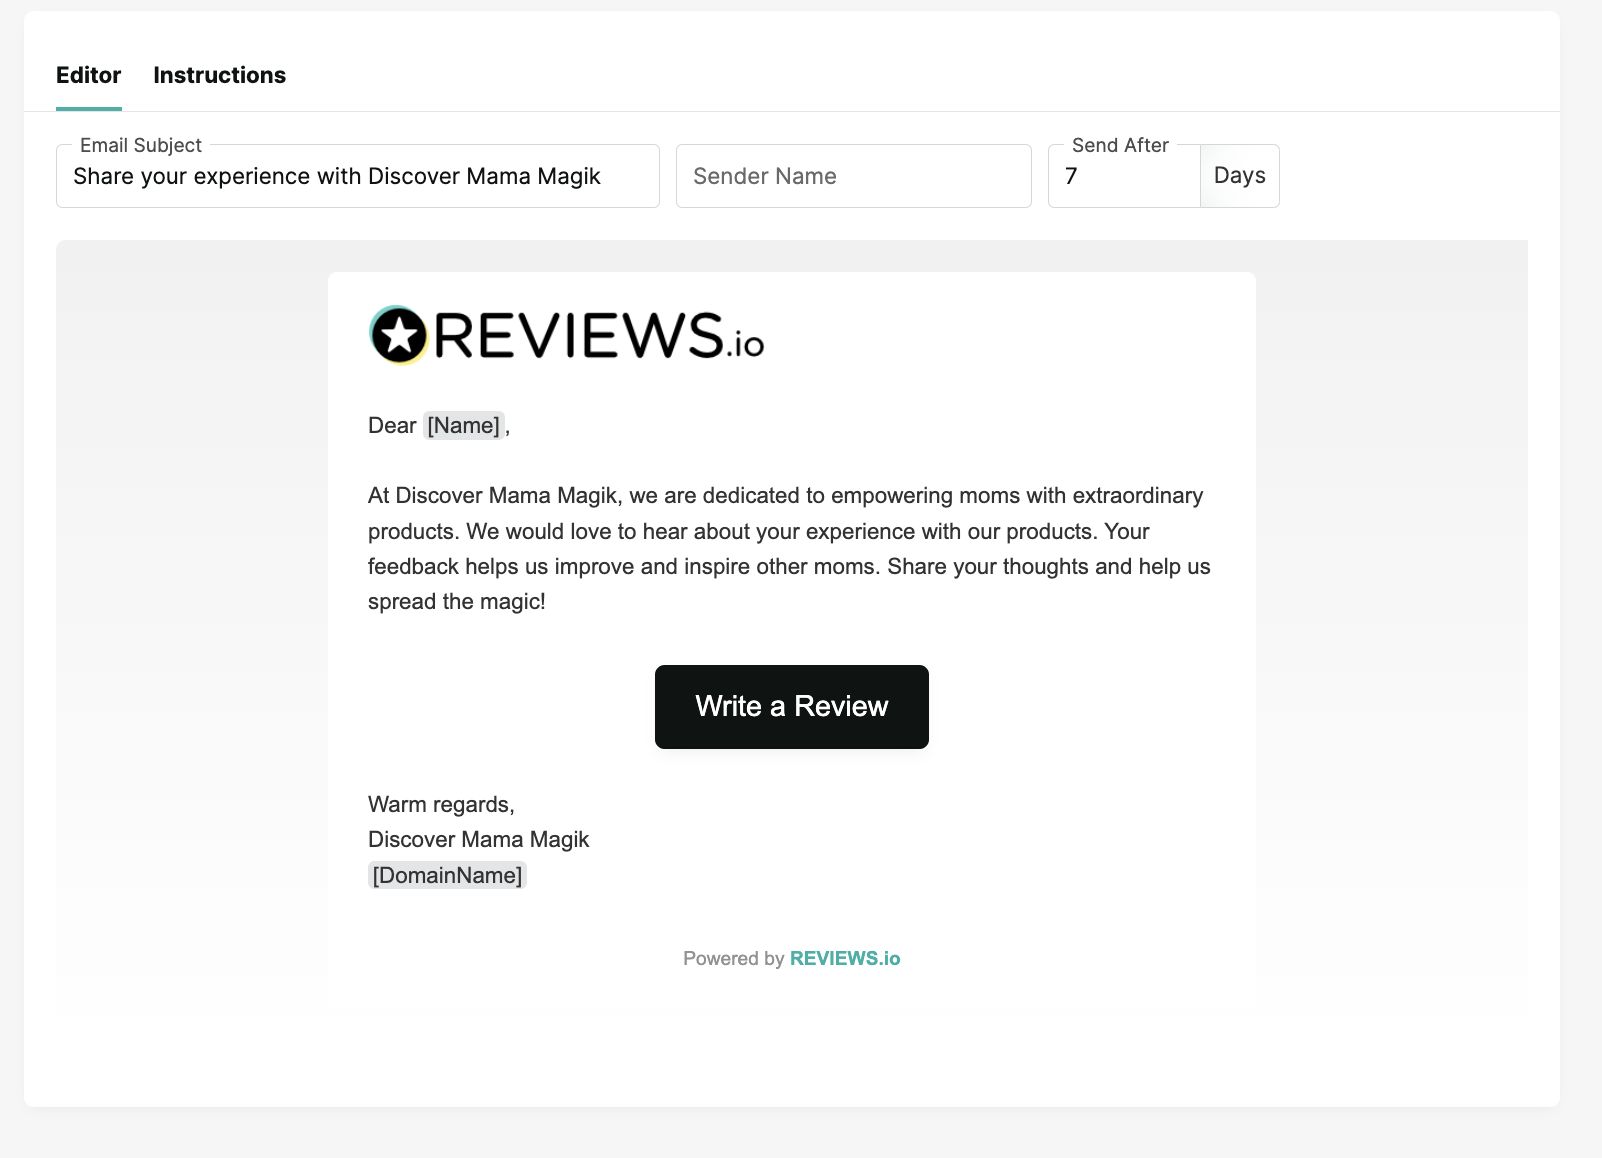1602x1158 pixels.
Task: Click the REVIEWS.io logo wordmark
Action: pos(598,336)
